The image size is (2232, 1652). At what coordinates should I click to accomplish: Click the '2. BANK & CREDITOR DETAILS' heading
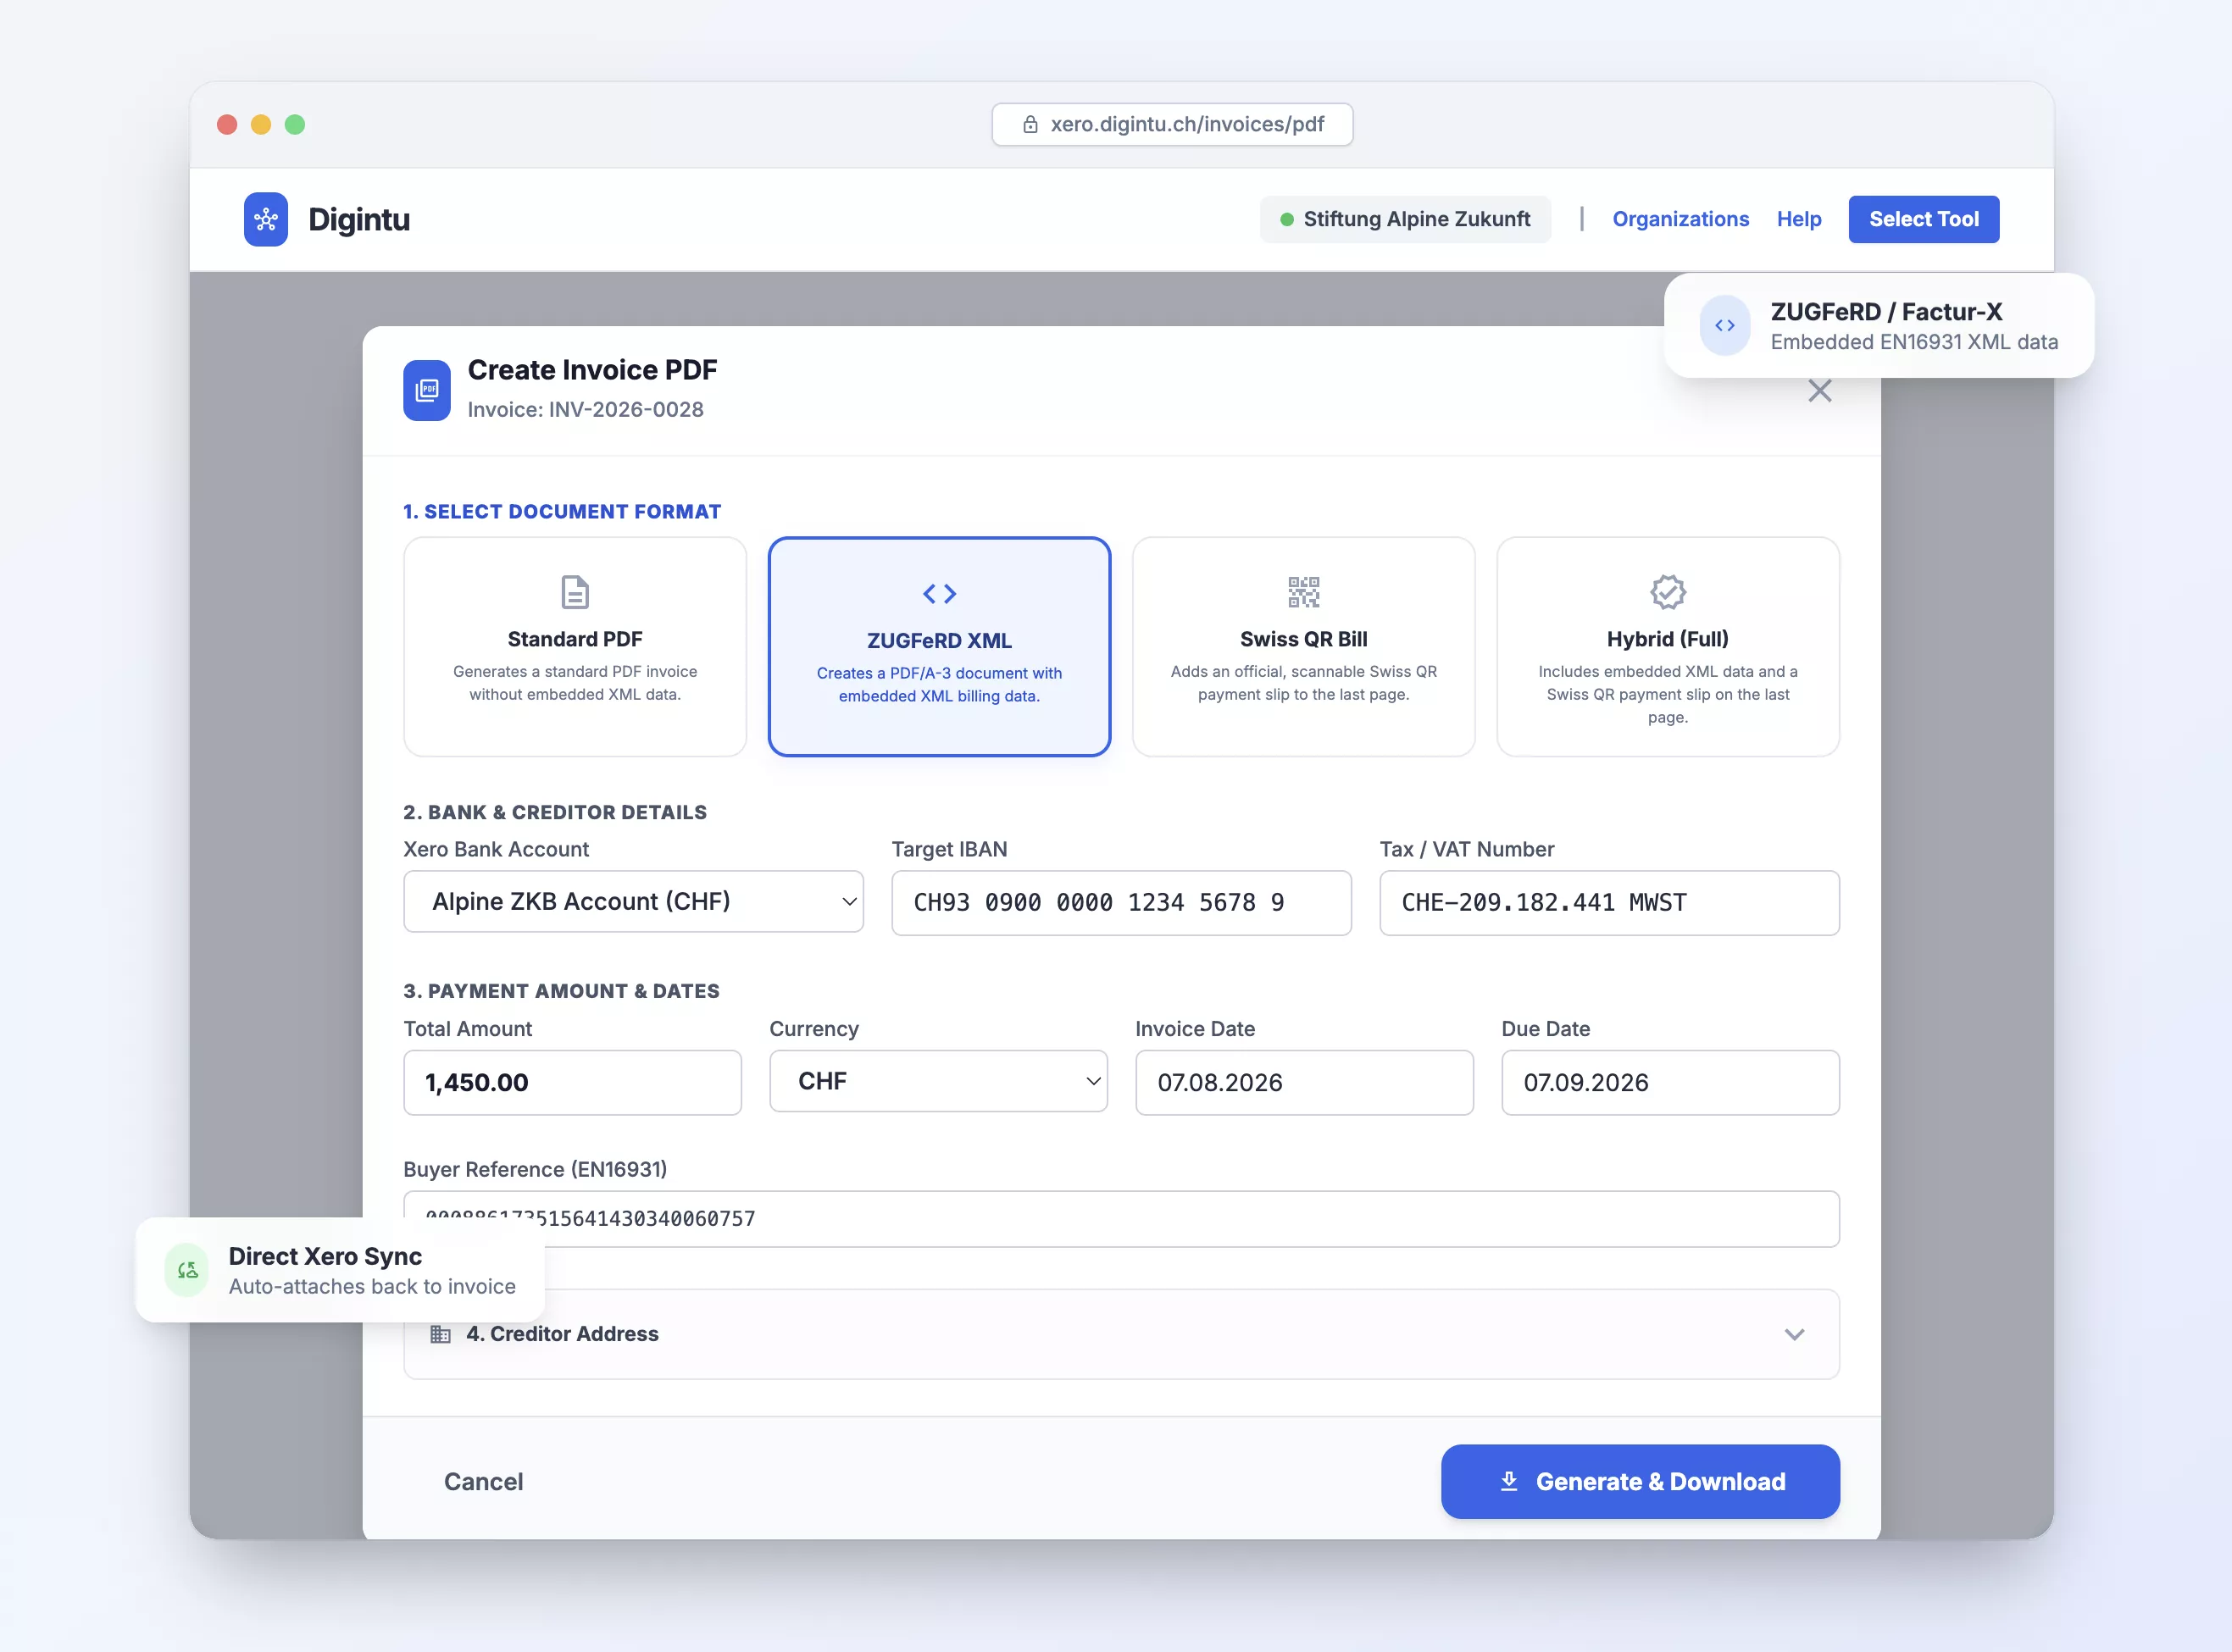tap(555, 812)
